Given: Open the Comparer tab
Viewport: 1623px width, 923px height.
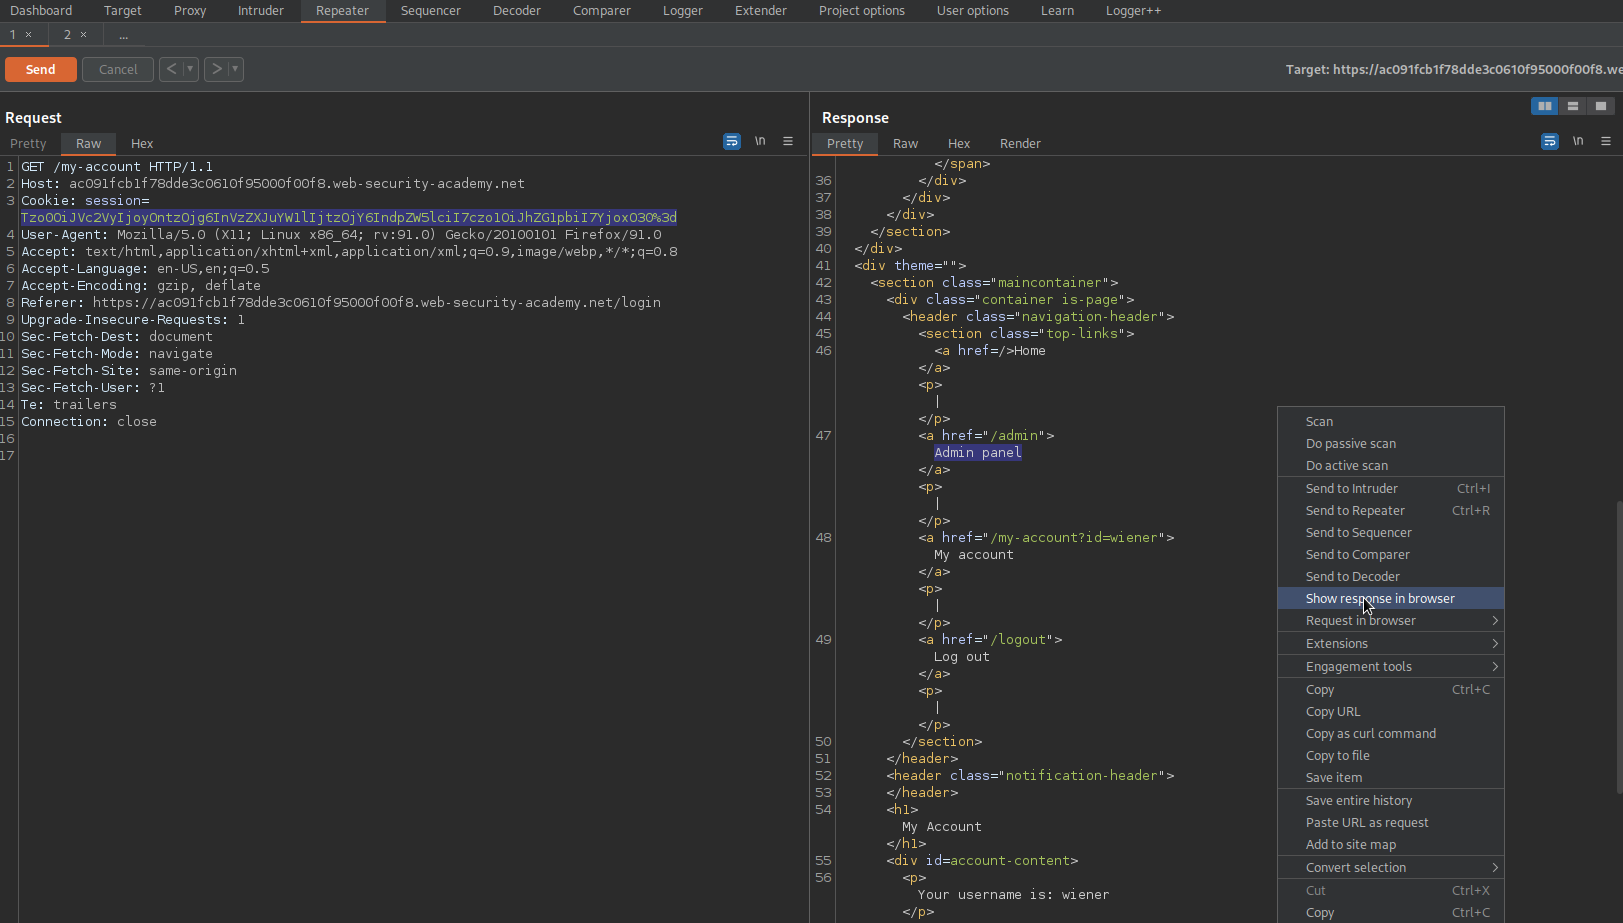Looking at the screenshot, I should point(602,11).
